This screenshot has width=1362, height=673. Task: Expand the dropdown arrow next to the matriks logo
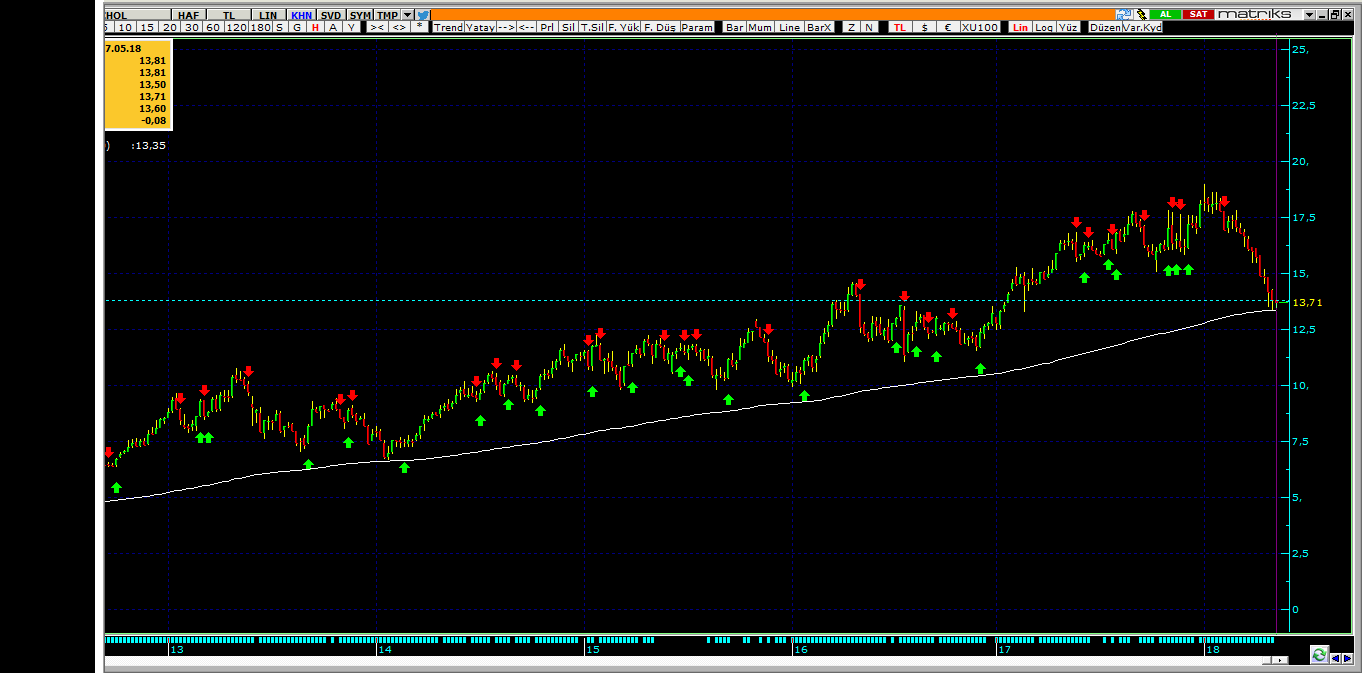pyautogui.click(x=1308, y=14)
